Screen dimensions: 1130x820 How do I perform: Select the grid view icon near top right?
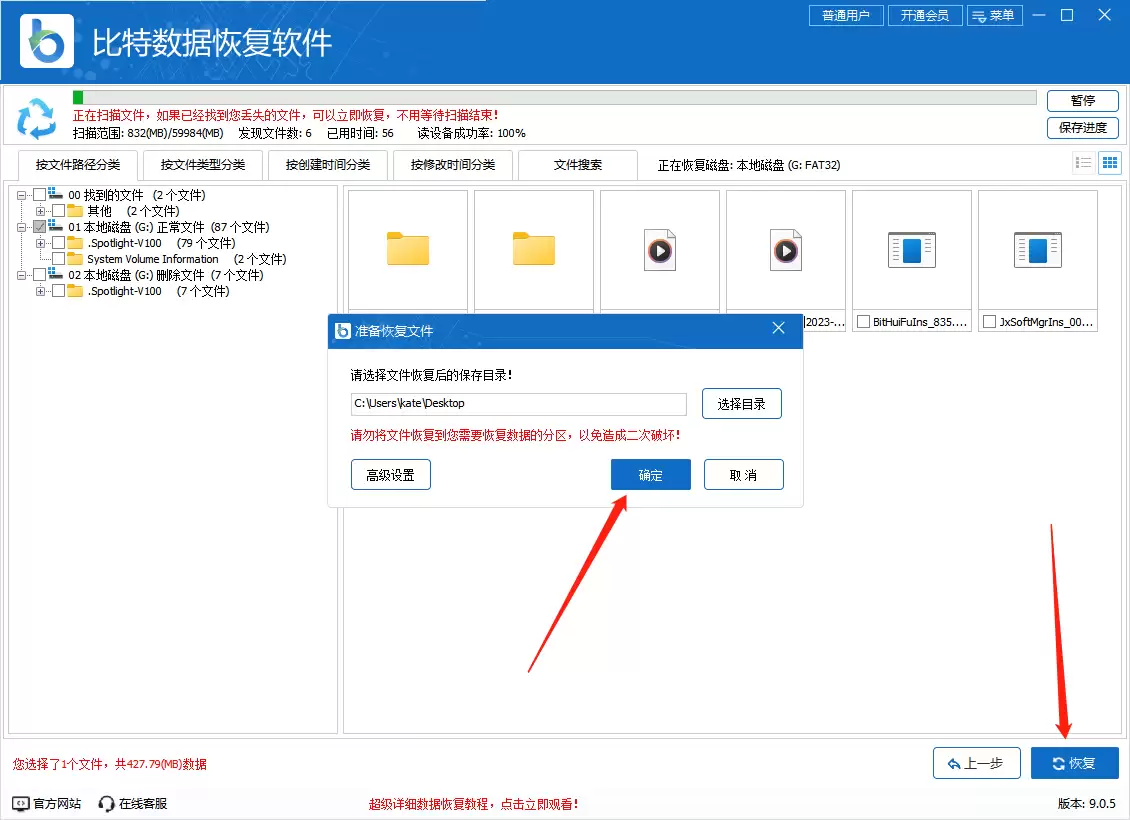[x=1109, y=162]
